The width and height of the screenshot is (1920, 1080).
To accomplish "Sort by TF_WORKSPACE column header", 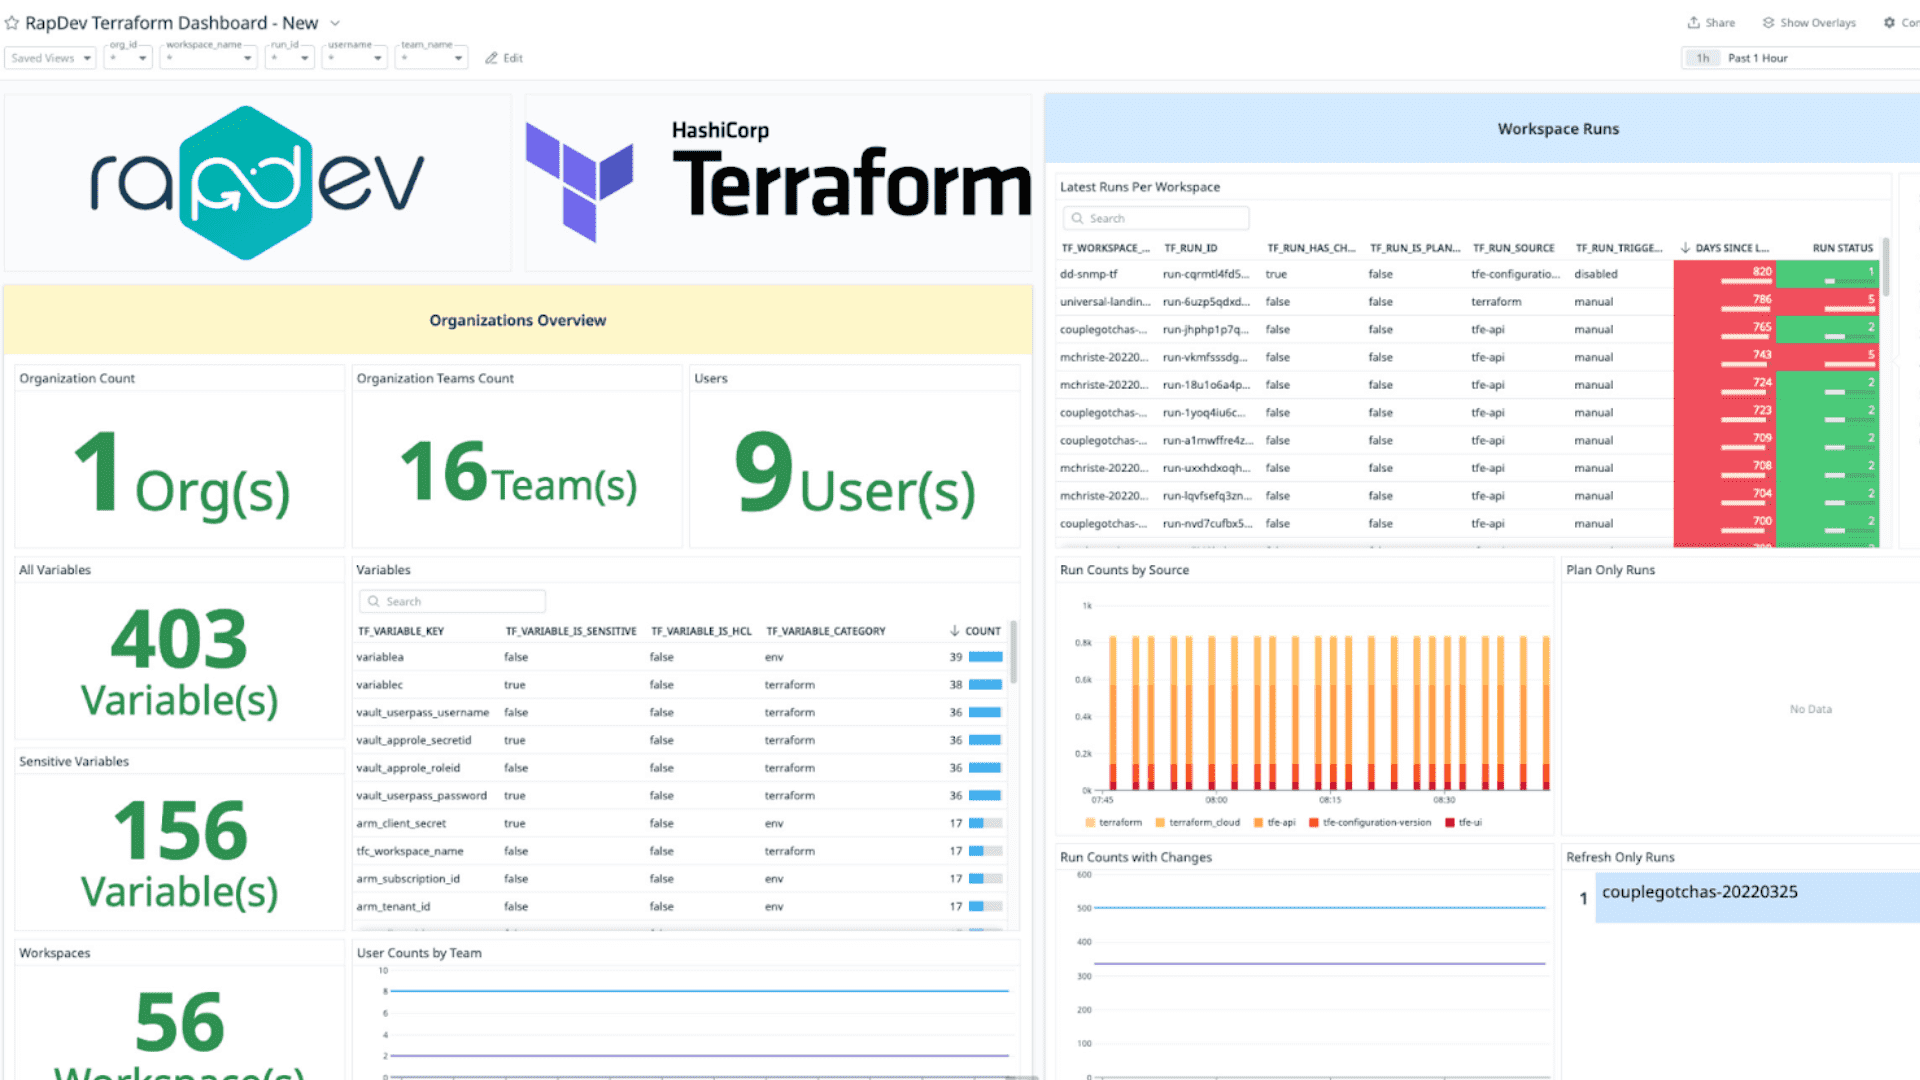I will click(1105, 248).
